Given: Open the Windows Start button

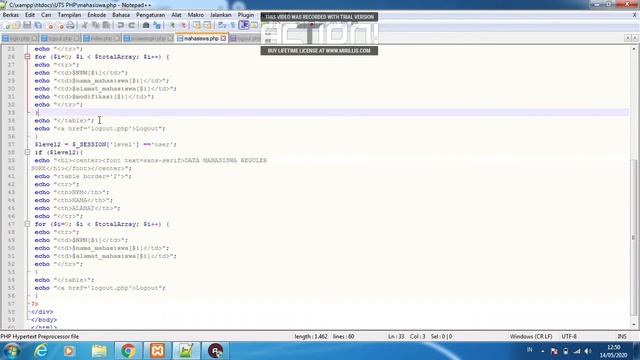Looking at the screenshot, I should 12,351.
